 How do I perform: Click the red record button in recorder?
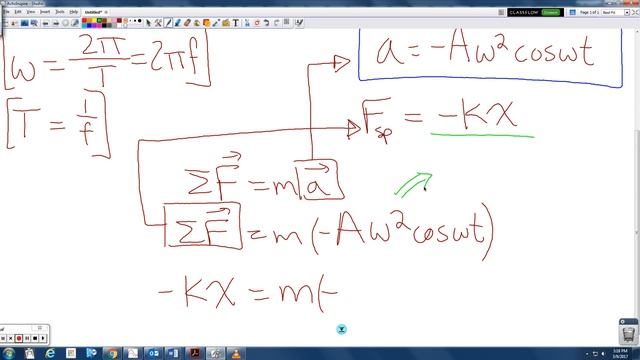click(18, 338)
